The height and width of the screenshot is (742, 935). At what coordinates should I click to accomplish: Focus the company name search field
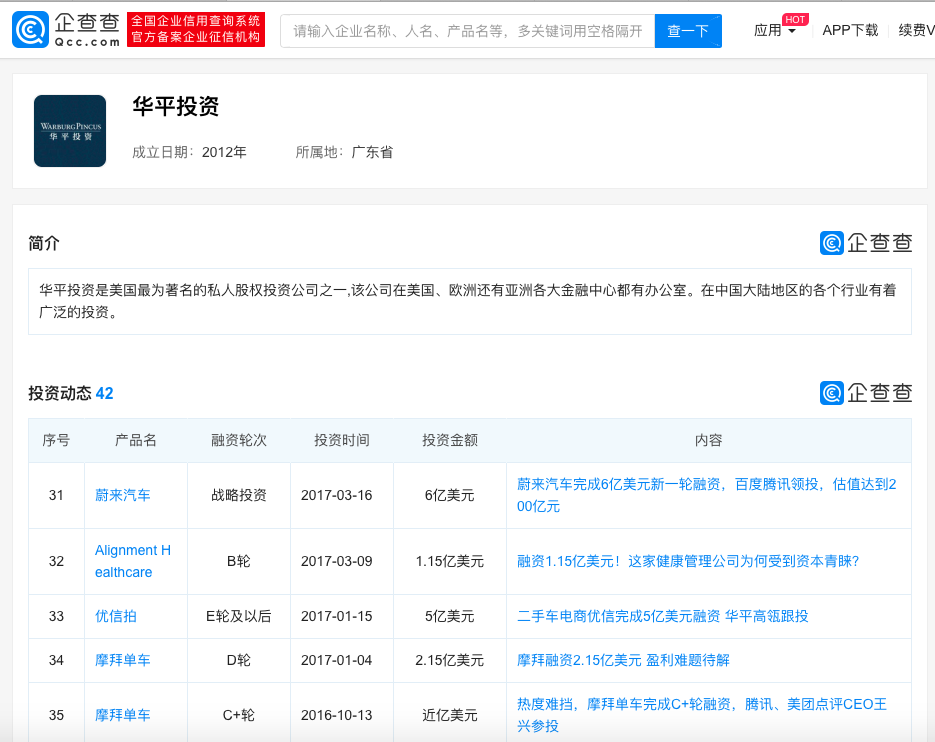click(x=468, y=31)
